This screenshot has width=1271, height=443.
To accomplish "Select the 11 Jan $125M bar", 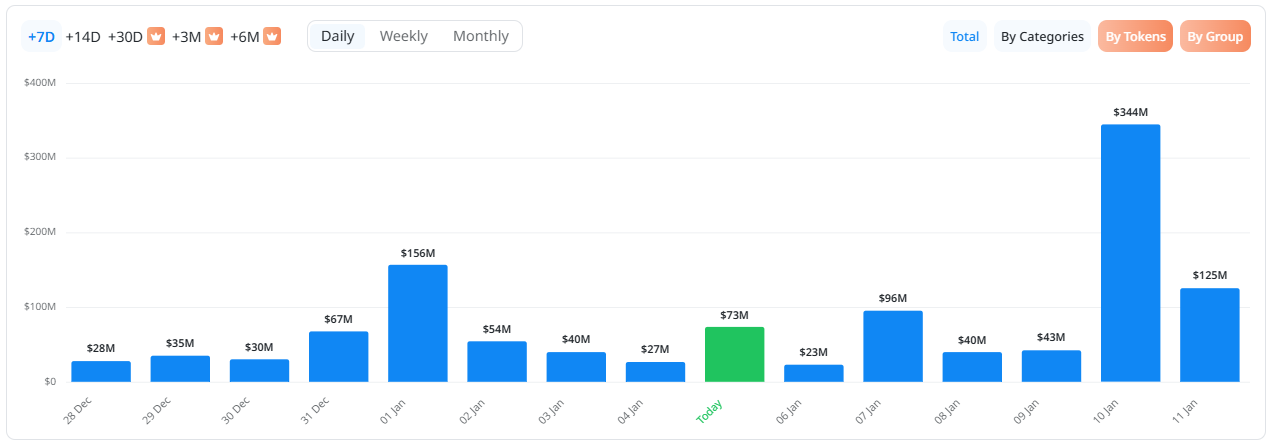I will (1209, 335).
